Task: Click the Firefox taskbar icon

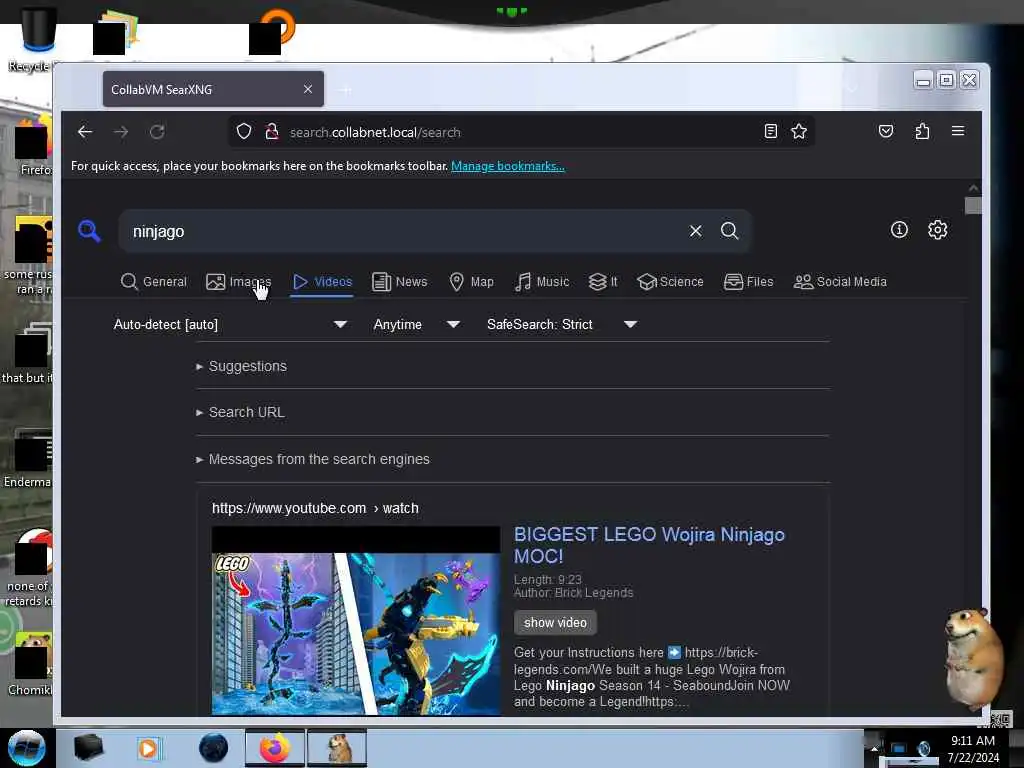Action: point(274,748)
